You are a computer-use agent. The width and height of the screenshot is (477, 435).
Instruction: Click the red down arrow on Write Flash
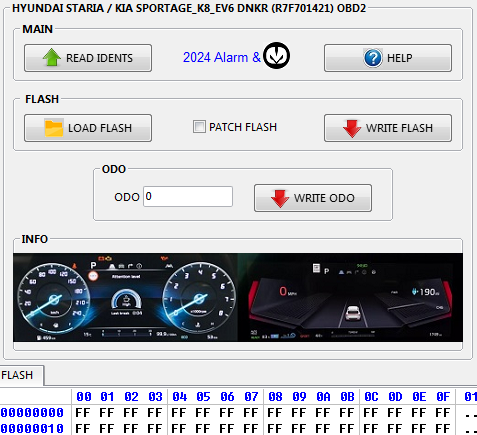coord(352,128)
